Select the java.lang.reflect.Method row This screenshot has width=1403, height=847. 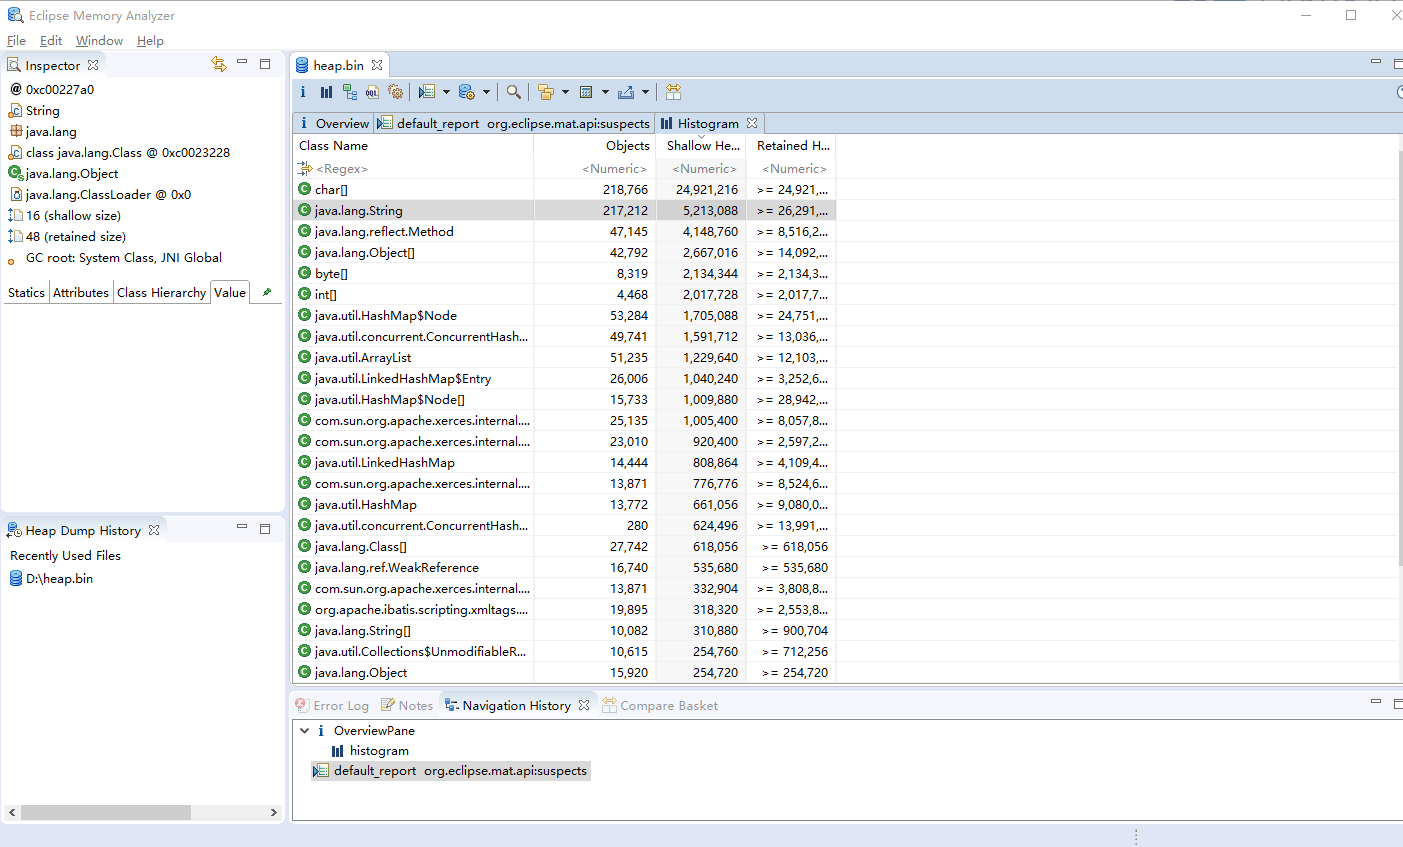pos(564,231)
